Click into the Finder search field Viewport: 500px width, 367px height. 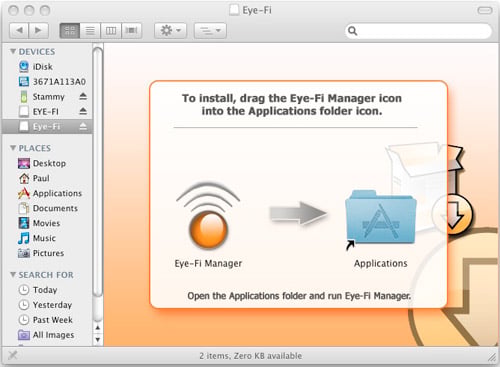[x=418, y=31]
